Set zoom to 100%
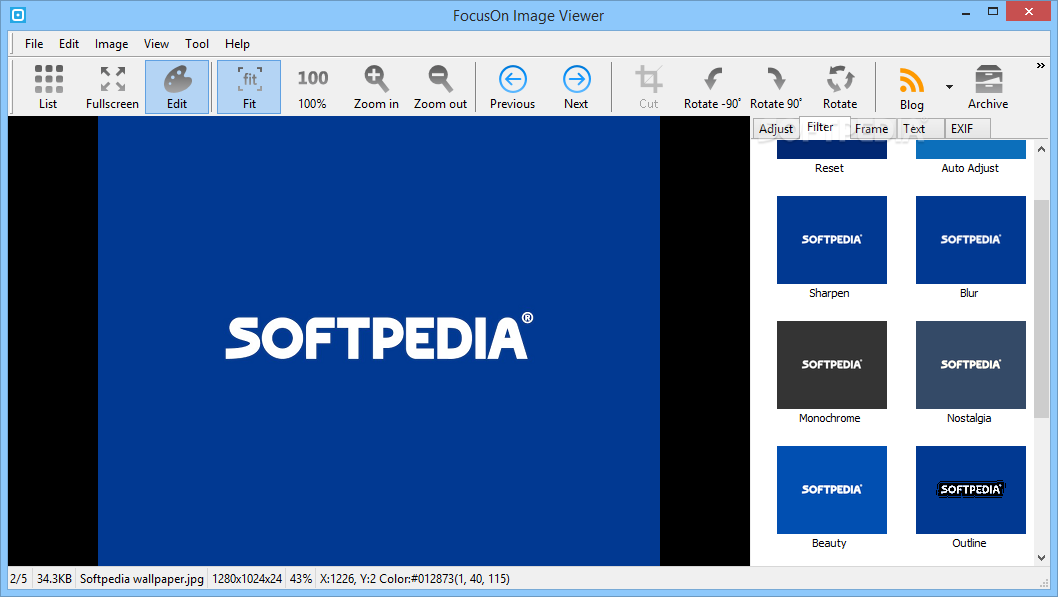 tap(312, 87)
